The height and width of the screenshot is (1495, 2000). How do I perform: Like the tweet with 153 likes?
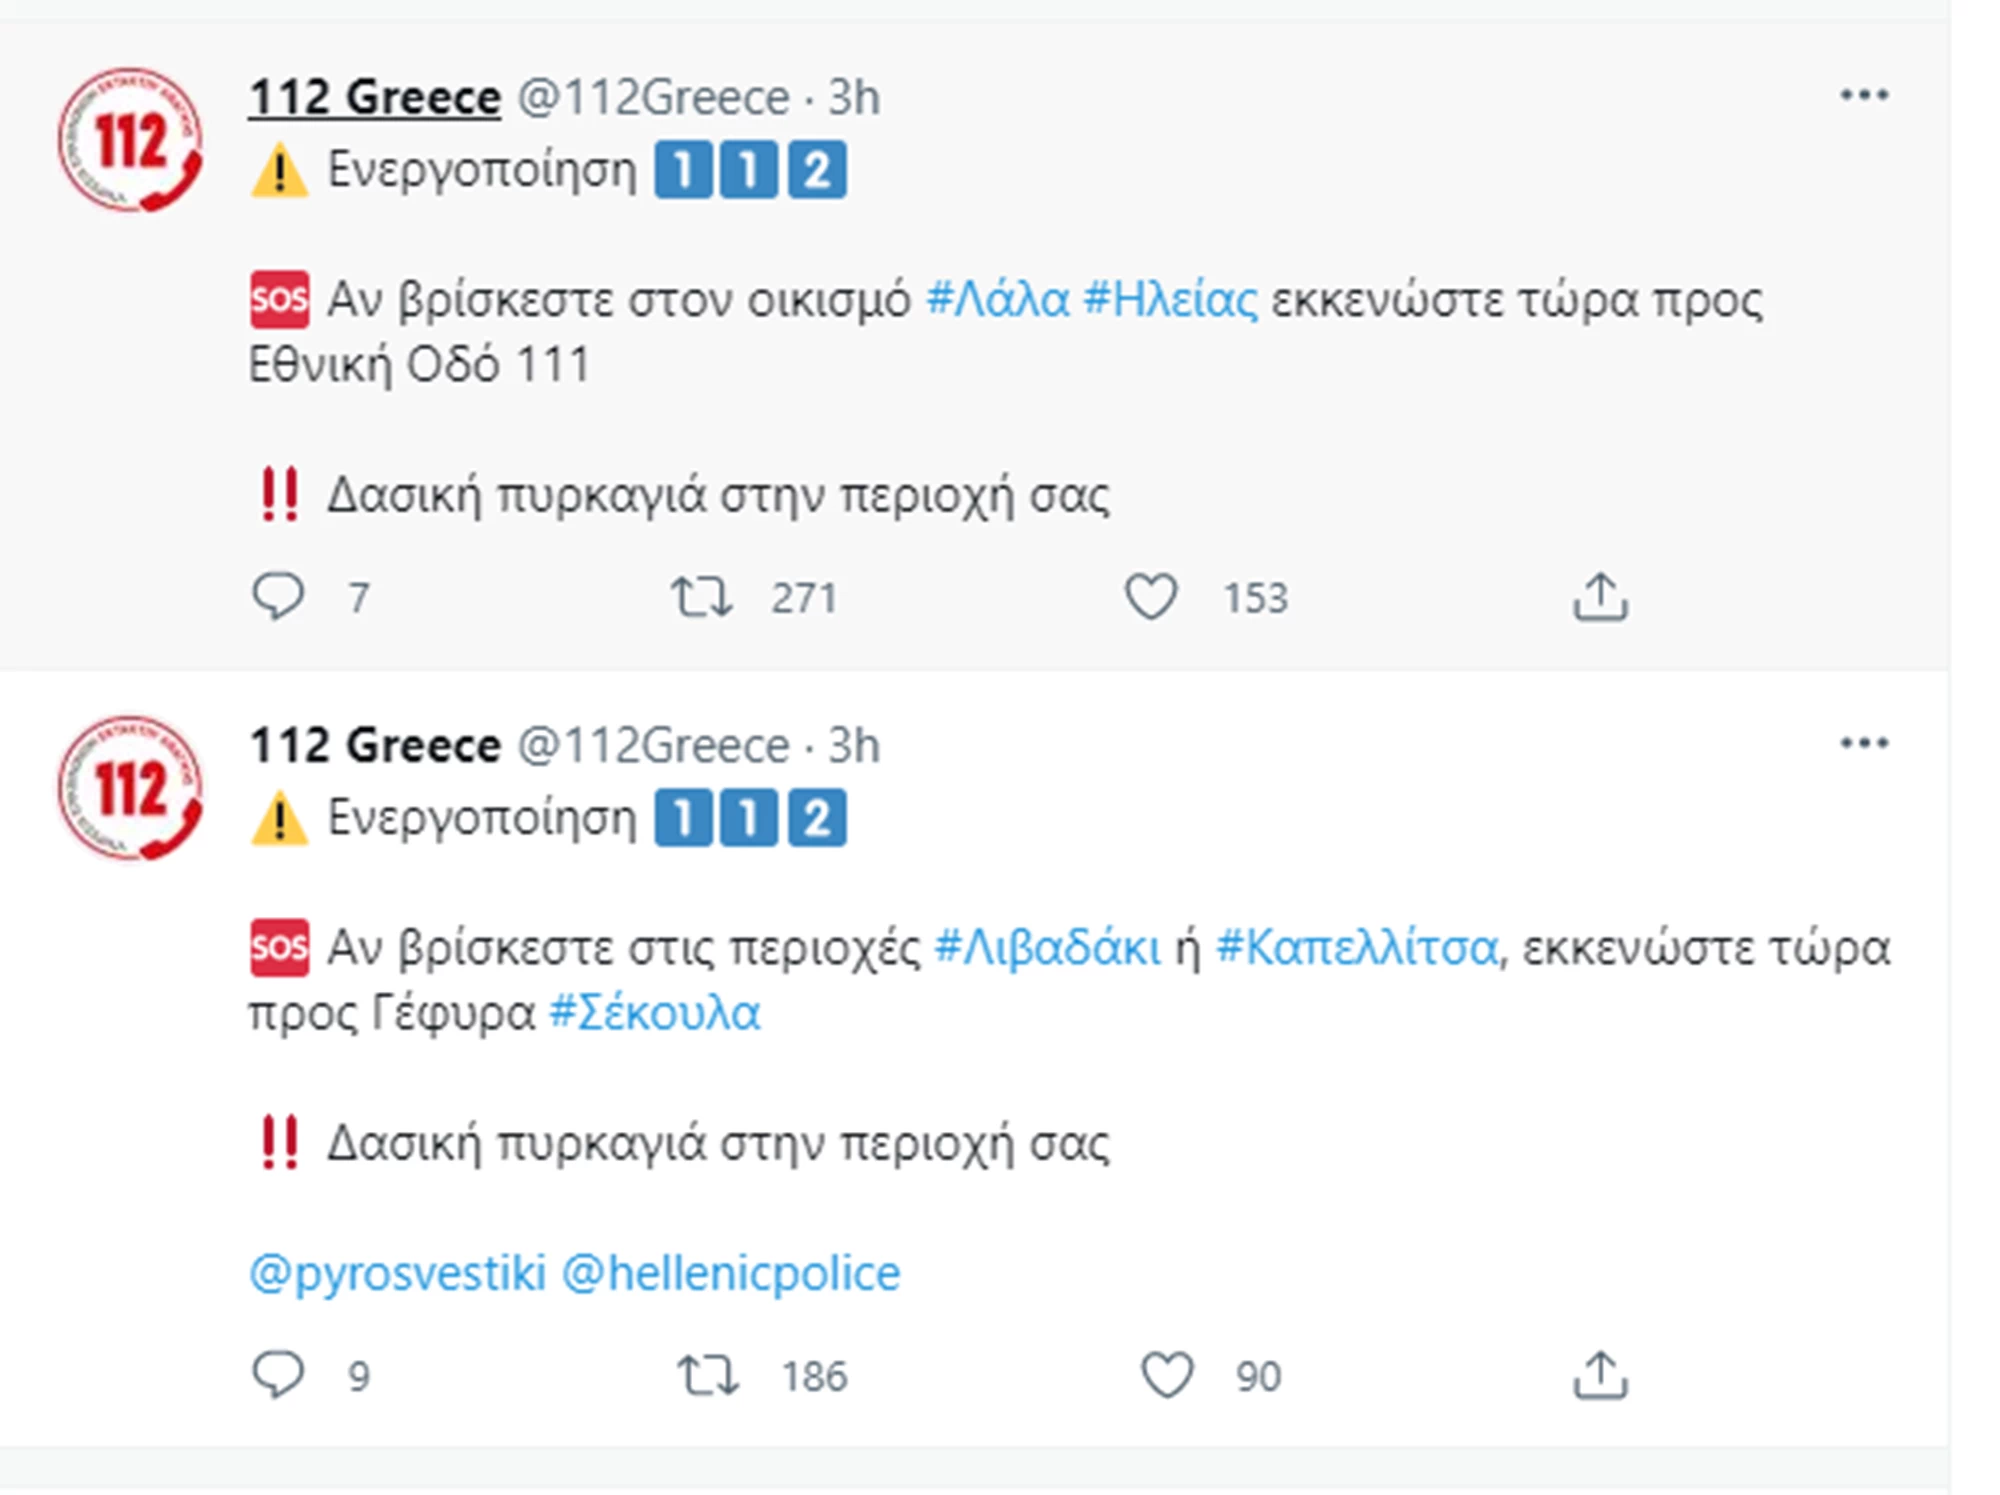point(1151,597)
